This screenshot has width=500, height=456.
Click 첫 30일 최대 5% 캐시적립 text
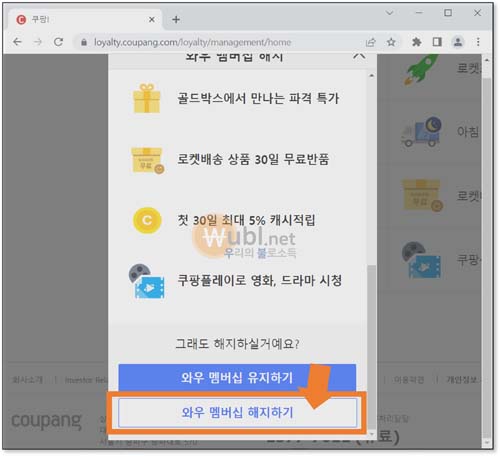point(246,220)
